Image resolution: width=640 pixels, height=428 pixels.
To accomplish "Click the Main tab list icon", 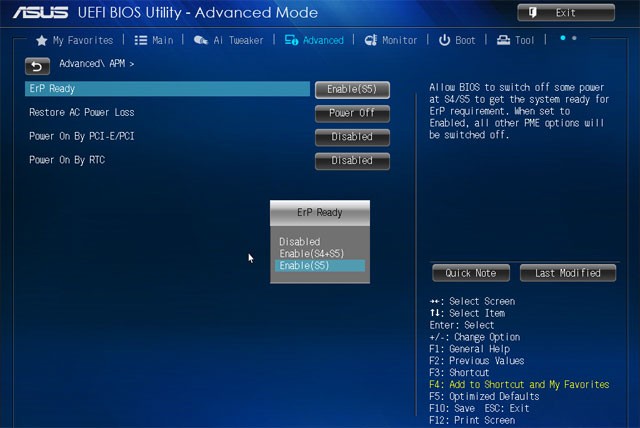I will coord(141,41).
